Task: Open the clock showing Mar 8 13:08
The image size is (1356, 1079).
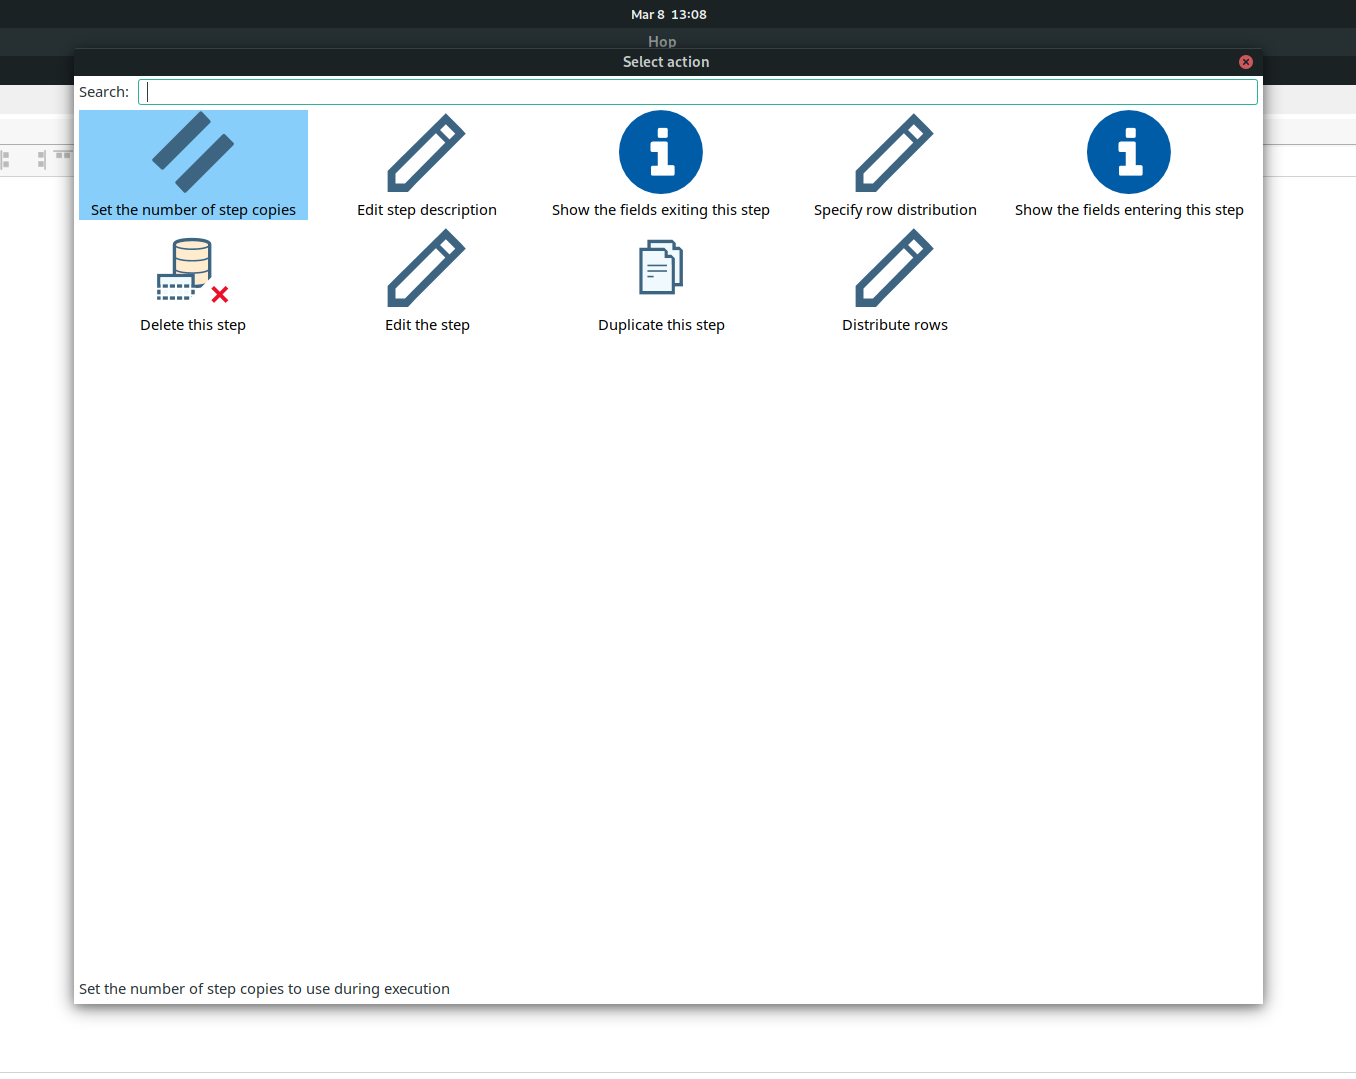Action: click(668, 14)
